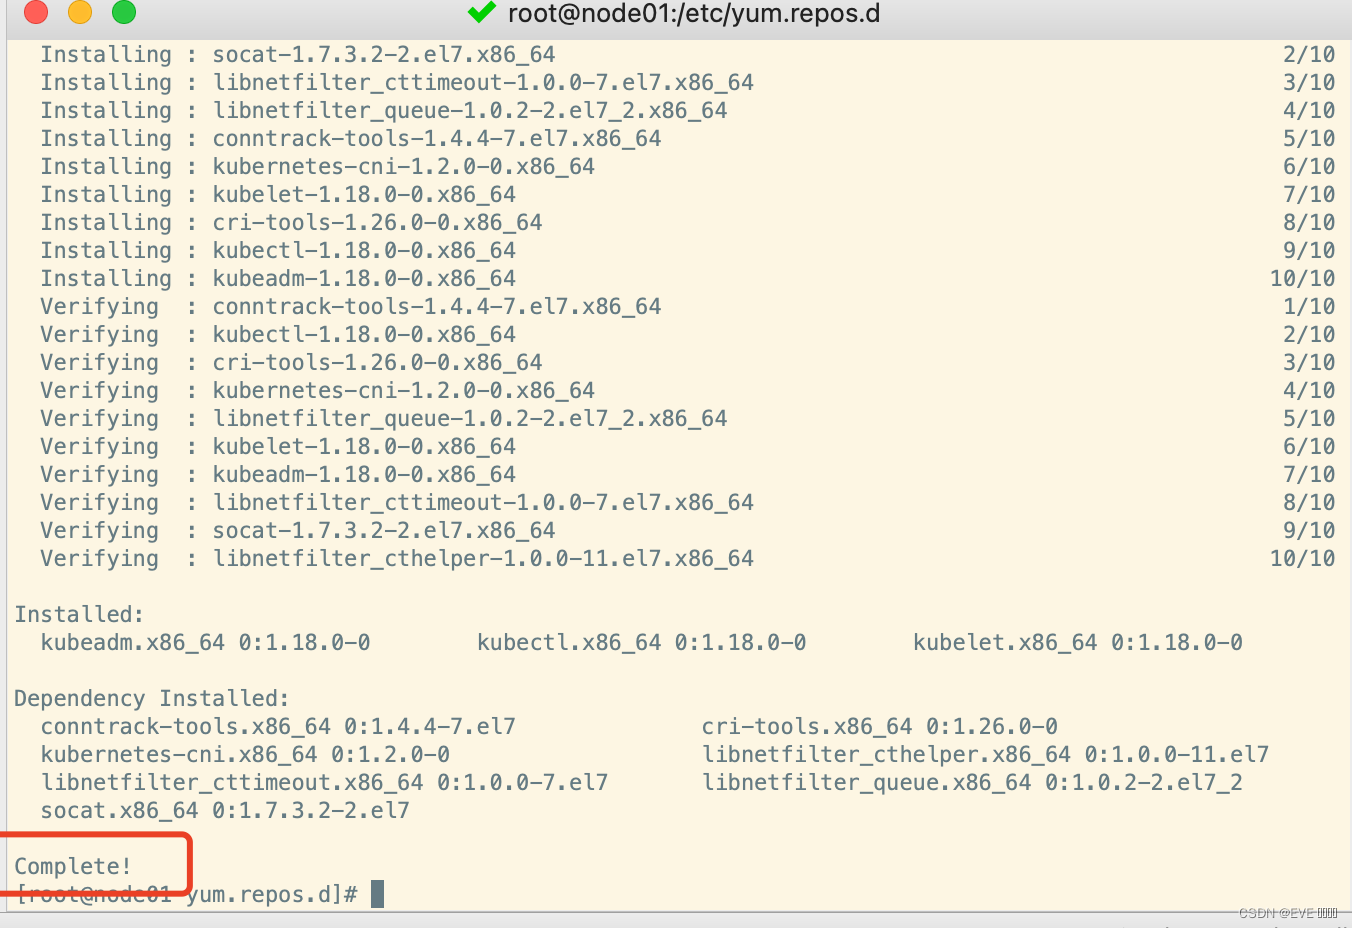Click 'conntrack-tools-1.4.4-7.el7.x86_64' on the Verifying line
The width and height of the screenshot is (1352, 928).
[x=437, y=307]
